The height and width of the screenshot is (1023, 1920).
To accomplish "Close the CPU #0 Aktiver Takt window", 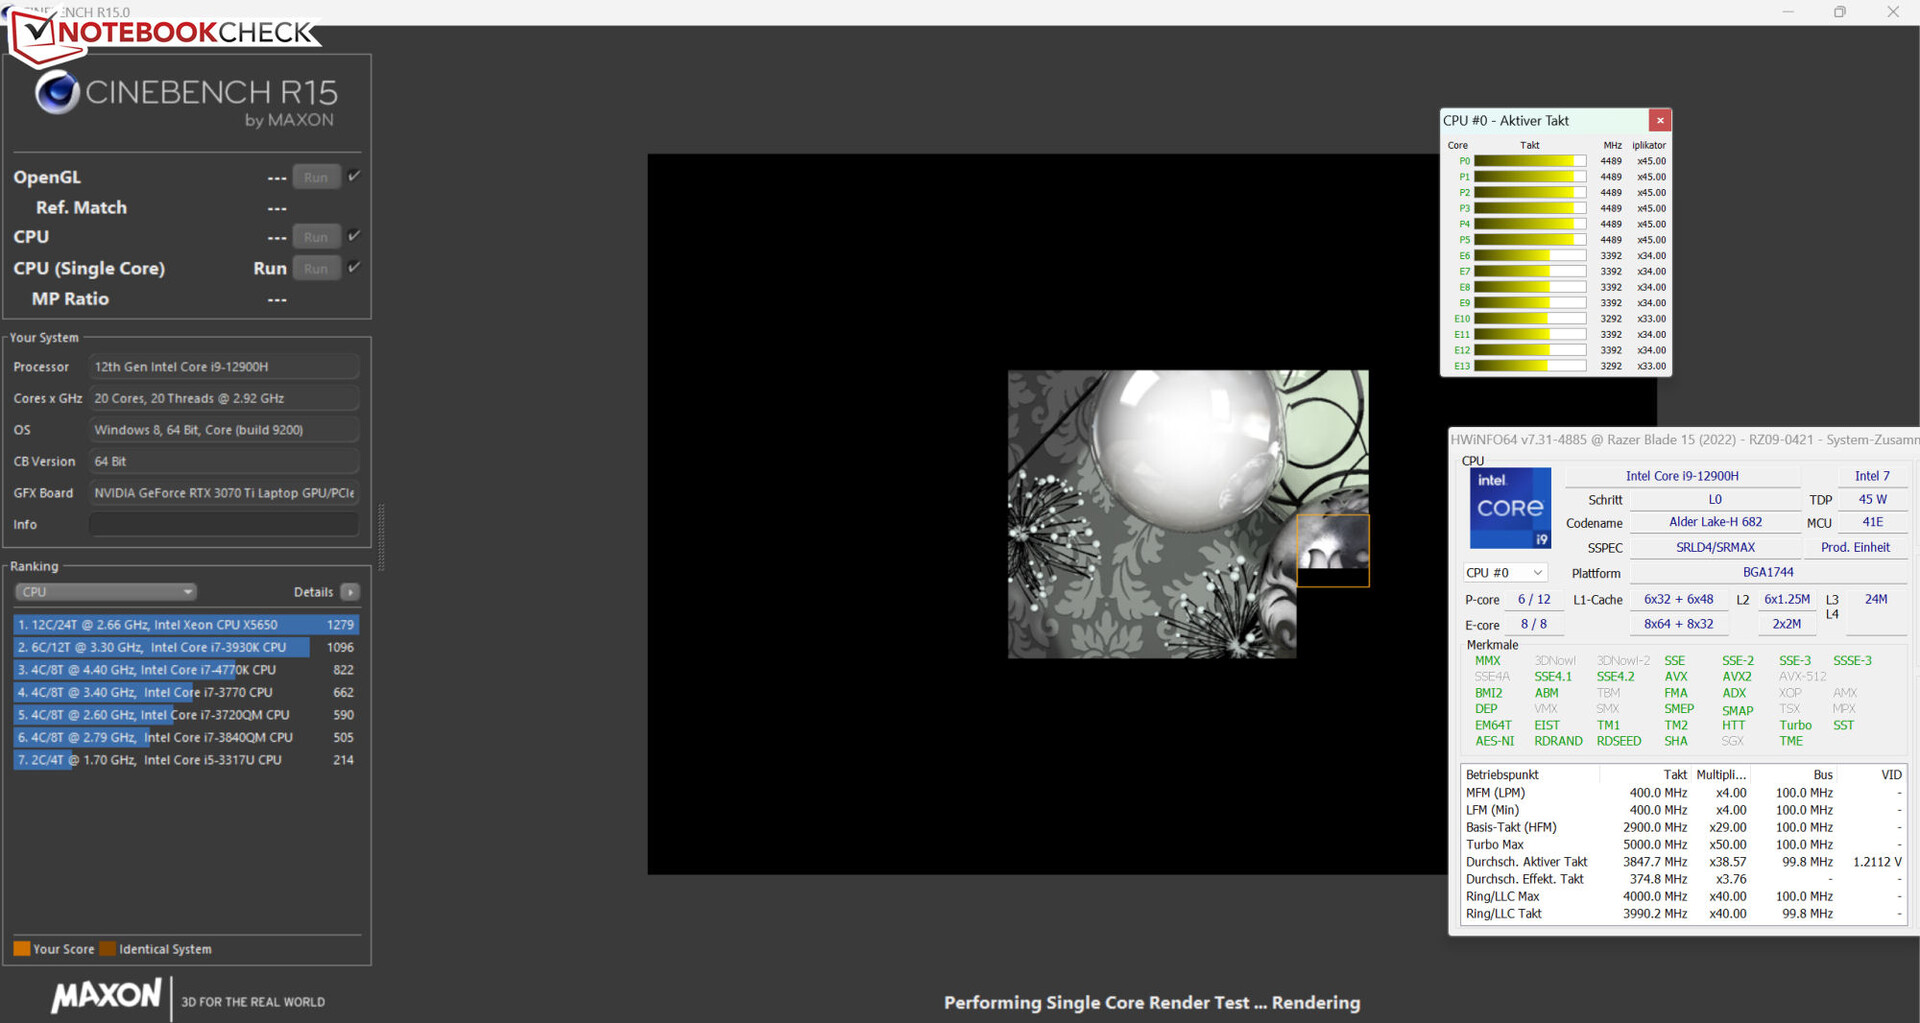I will (x=1660, y=121).
